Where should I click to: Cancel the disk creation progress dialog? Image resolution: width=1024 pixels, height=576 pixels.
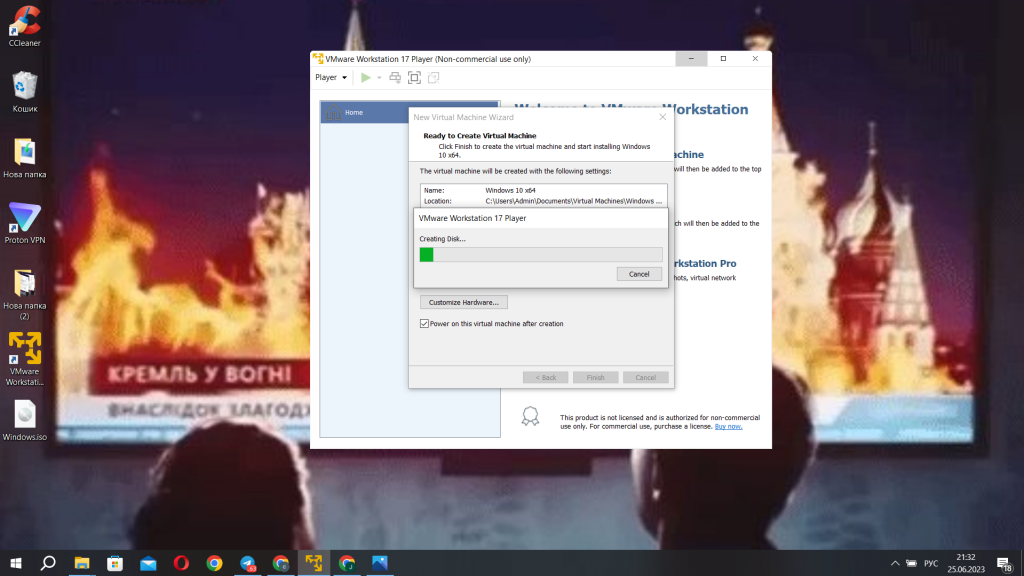pos(639,273)
